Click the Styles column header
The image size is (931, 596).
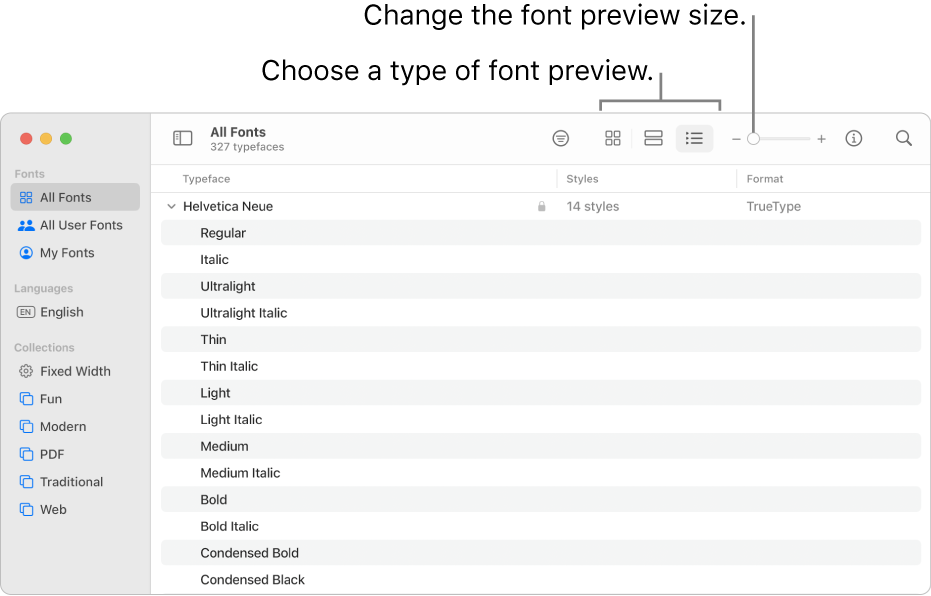tap(581, 179)
